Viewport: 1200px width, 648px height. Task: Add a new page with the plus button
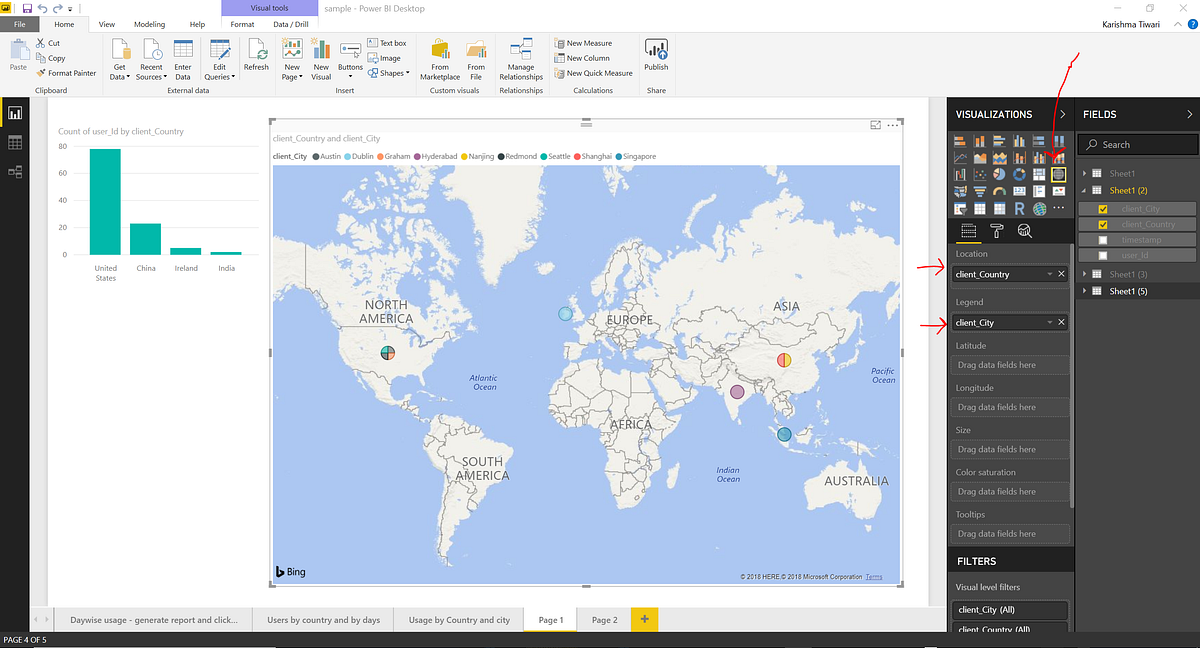coord(644,619)
